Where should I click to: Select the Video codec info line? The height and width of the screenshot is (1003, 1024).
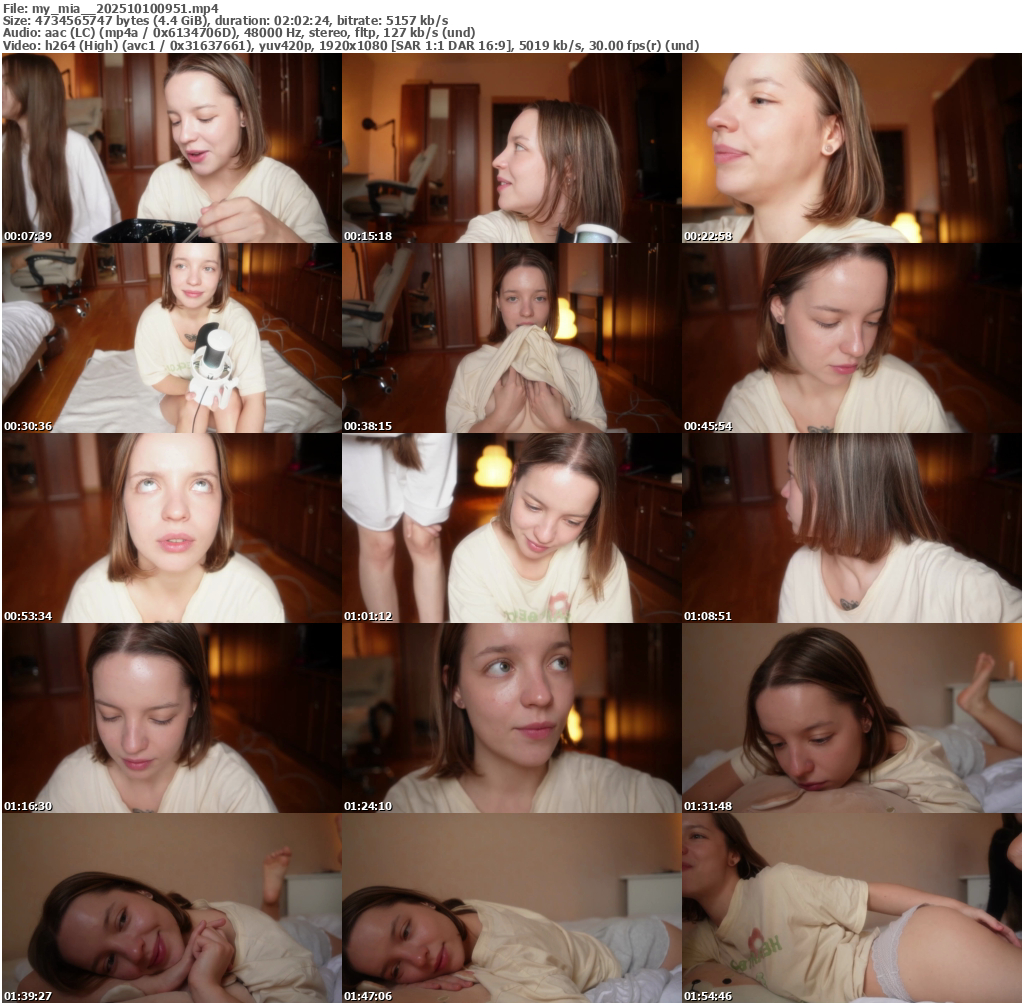tap(351, 46)
